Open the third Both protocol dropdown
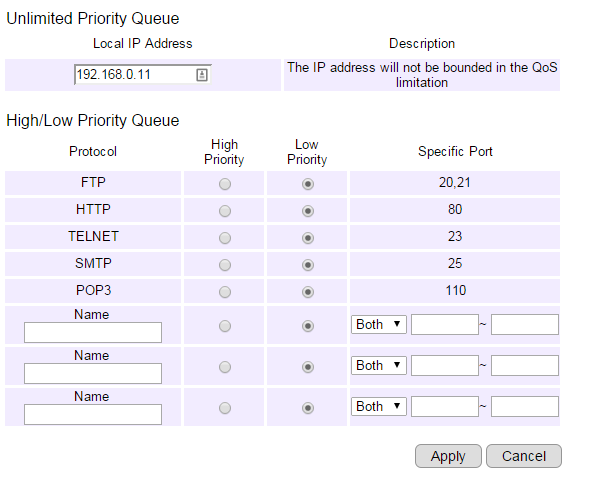The width and height of the screenshot is (593, 478). (x=379, y=407)
